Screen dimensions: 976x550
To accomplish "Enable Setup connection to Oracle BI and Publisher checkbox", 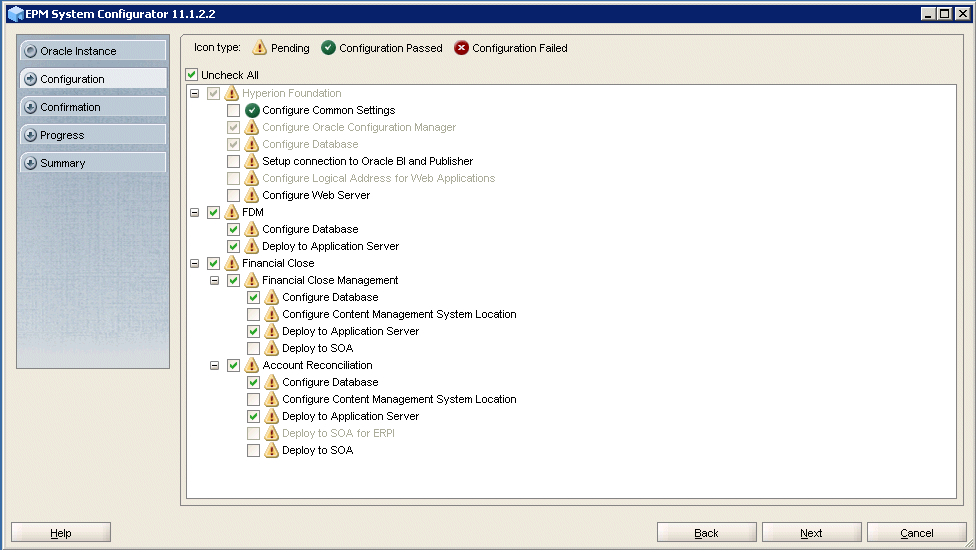I will tap(233, 161).
